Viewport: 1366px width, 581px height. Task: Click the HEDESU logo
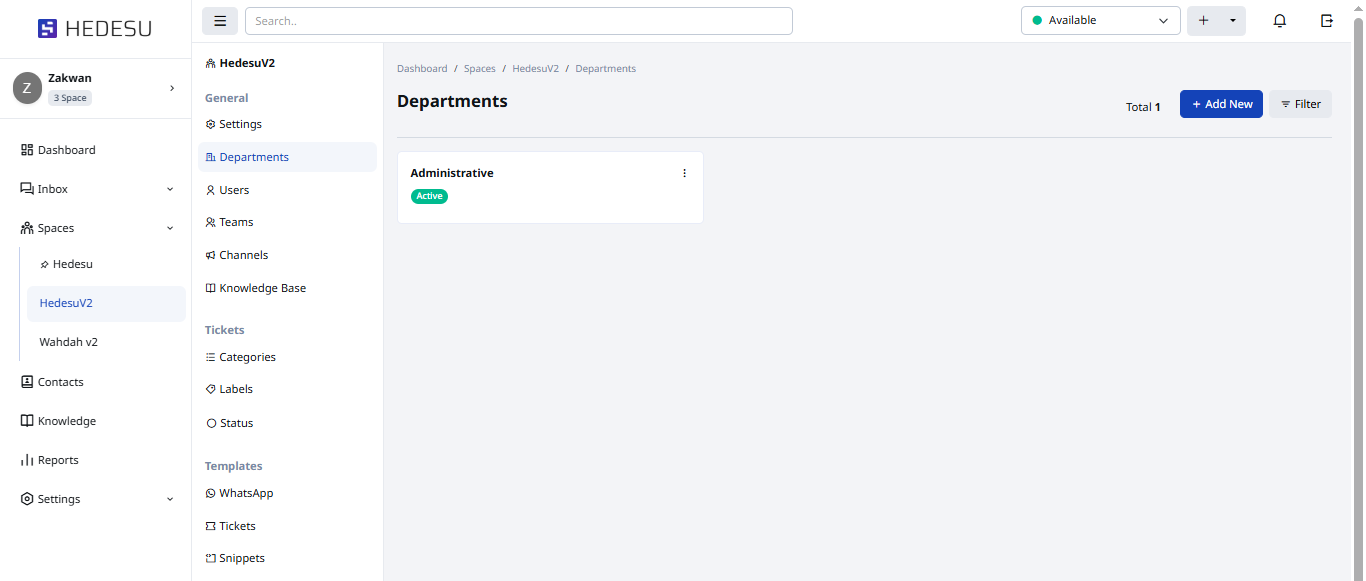95,29
